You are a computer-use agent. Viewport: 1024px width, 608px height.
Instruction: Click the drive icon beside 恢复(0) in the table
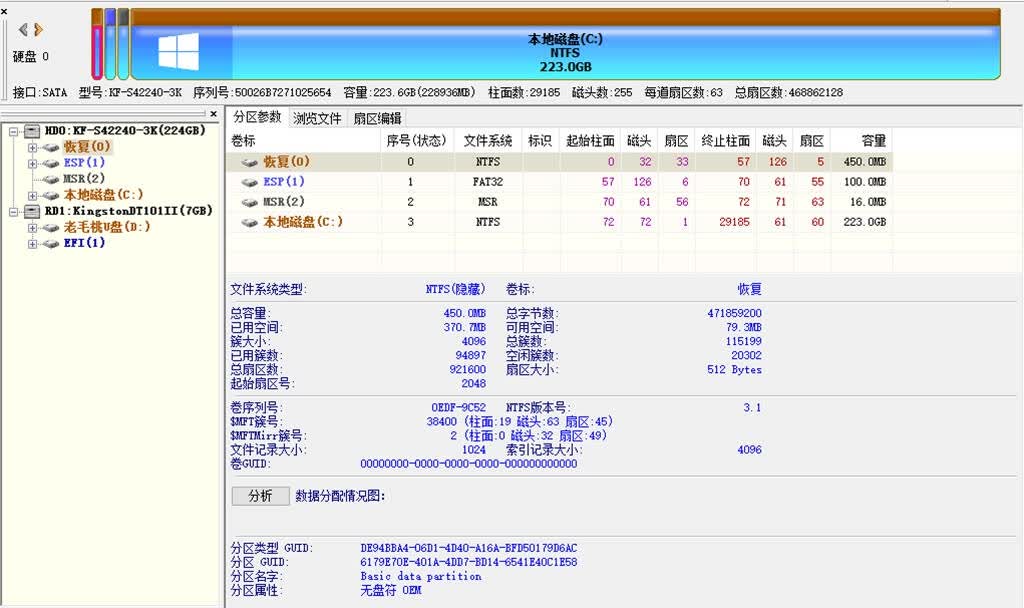pyautogui.click(x=249, y=162)
